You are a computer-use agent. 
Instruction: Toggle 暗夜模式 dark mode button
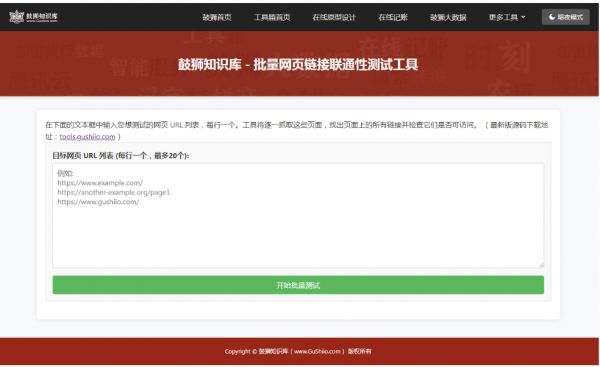pos(566,17)
